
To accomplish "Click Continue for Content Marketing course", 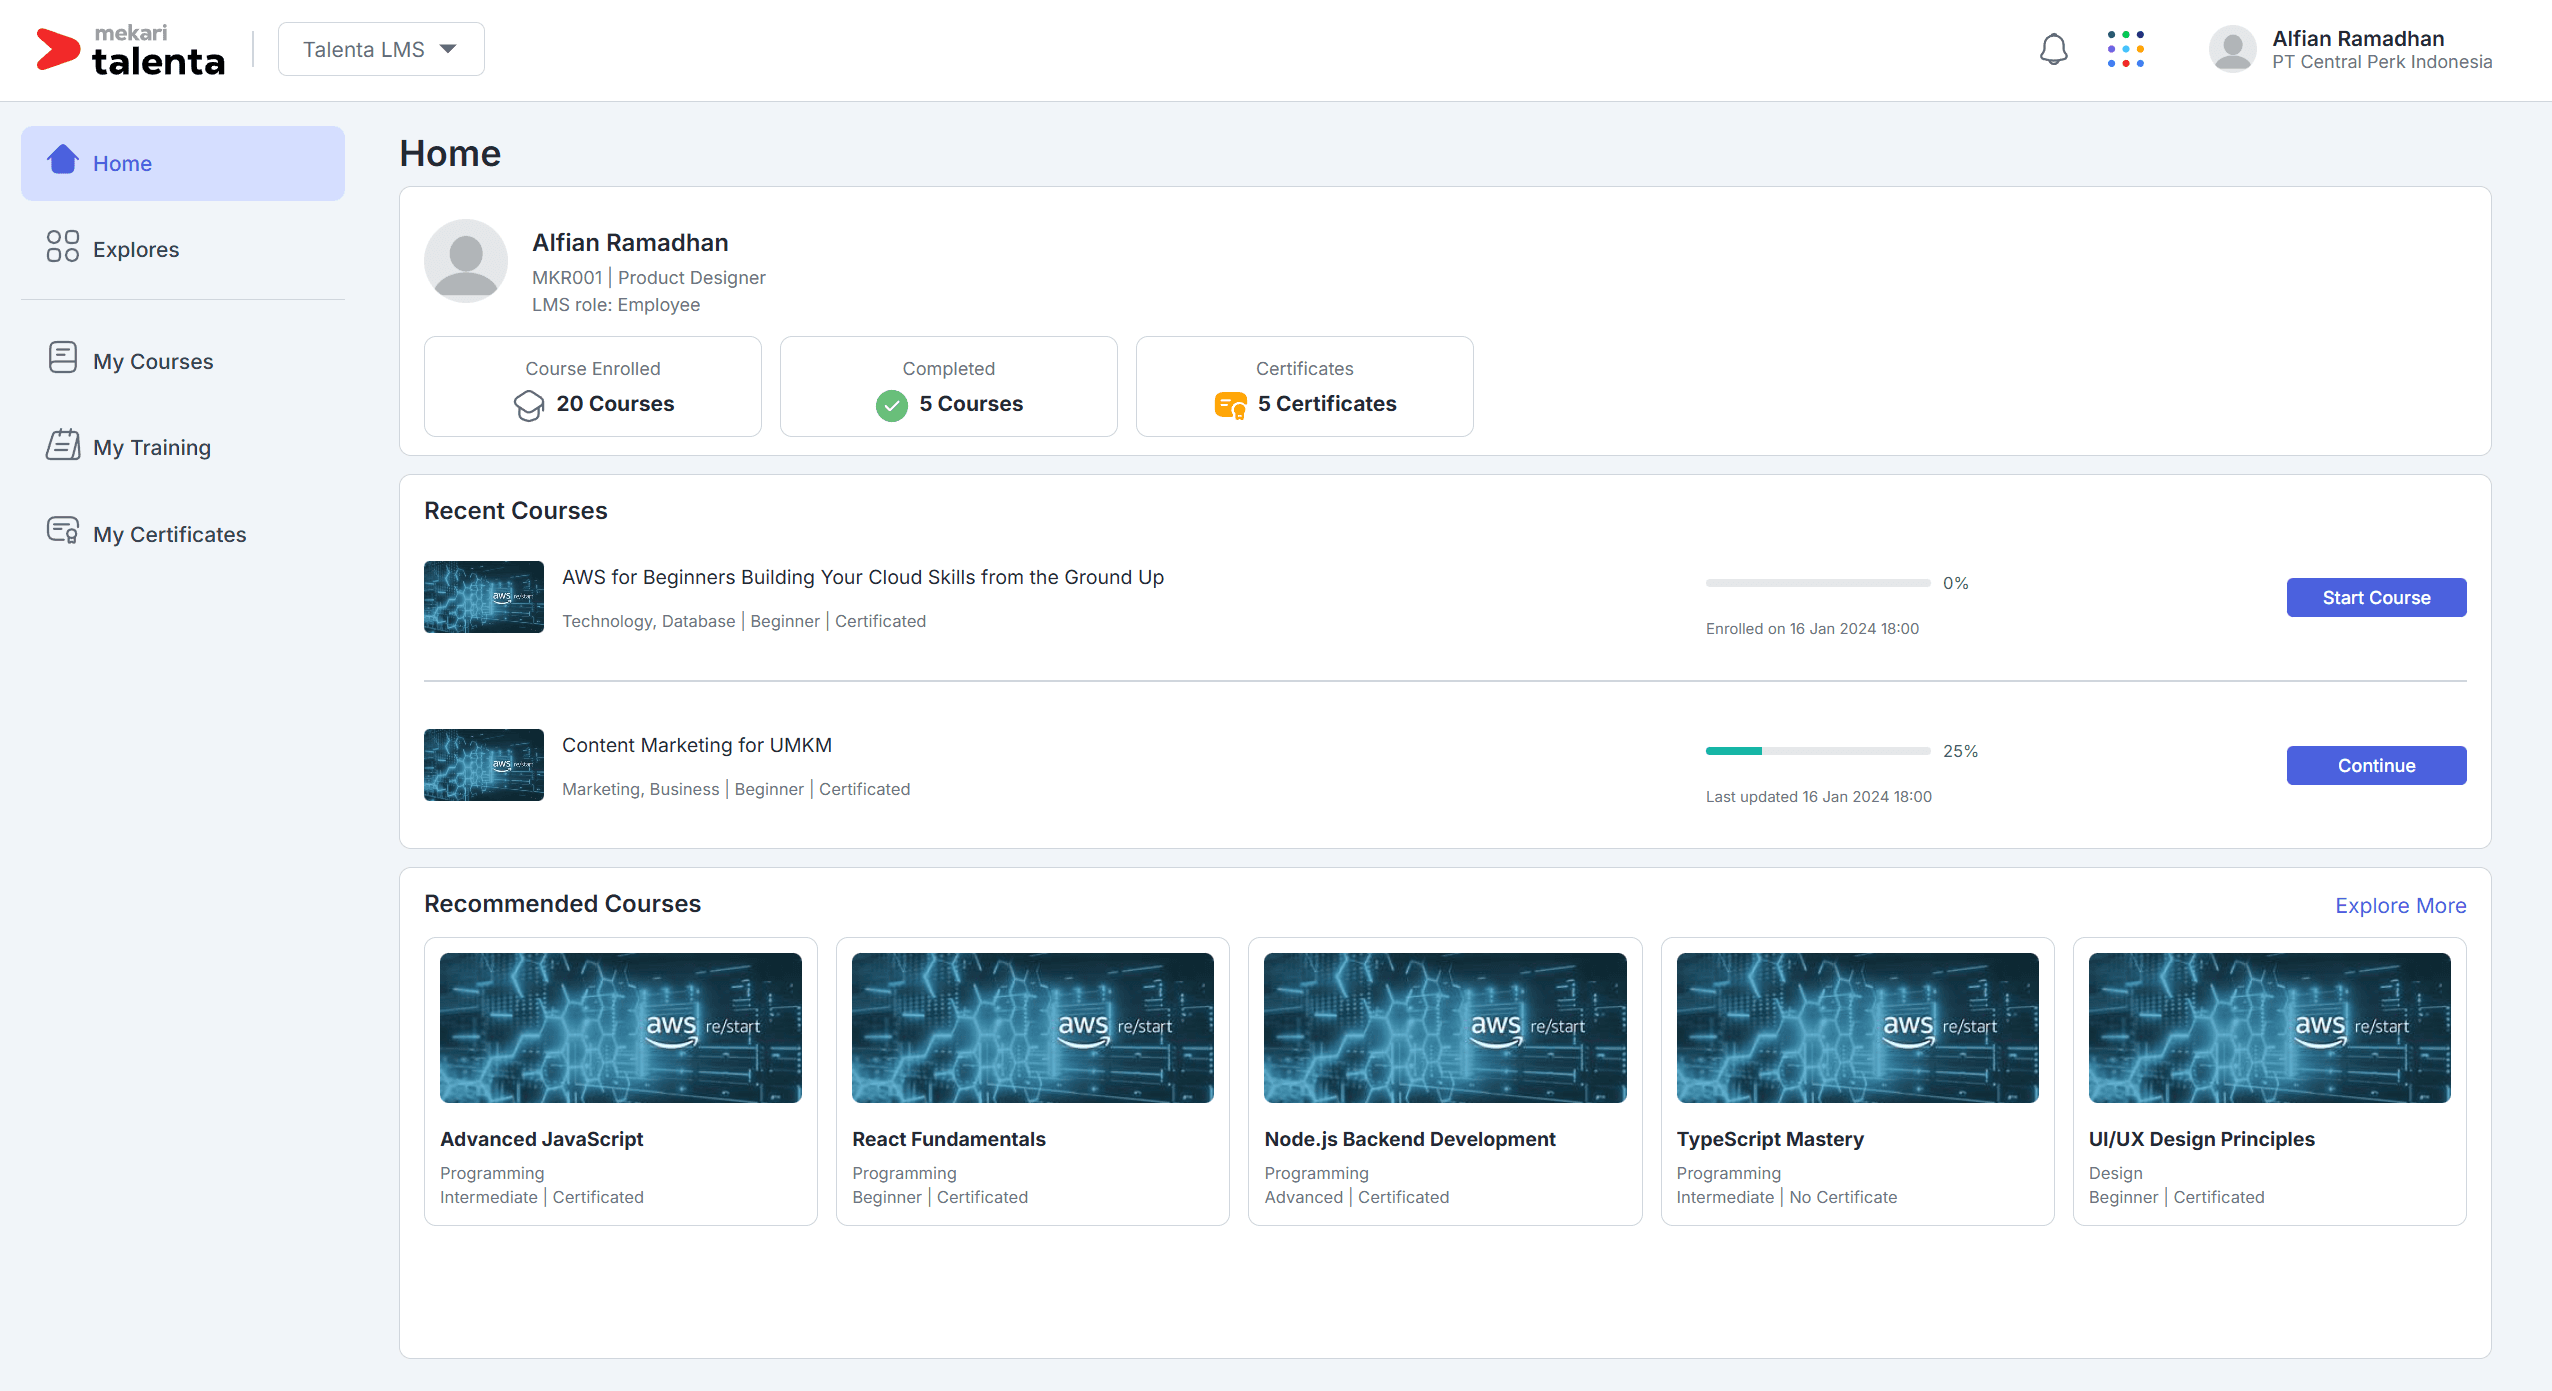I will (2376, 766).
